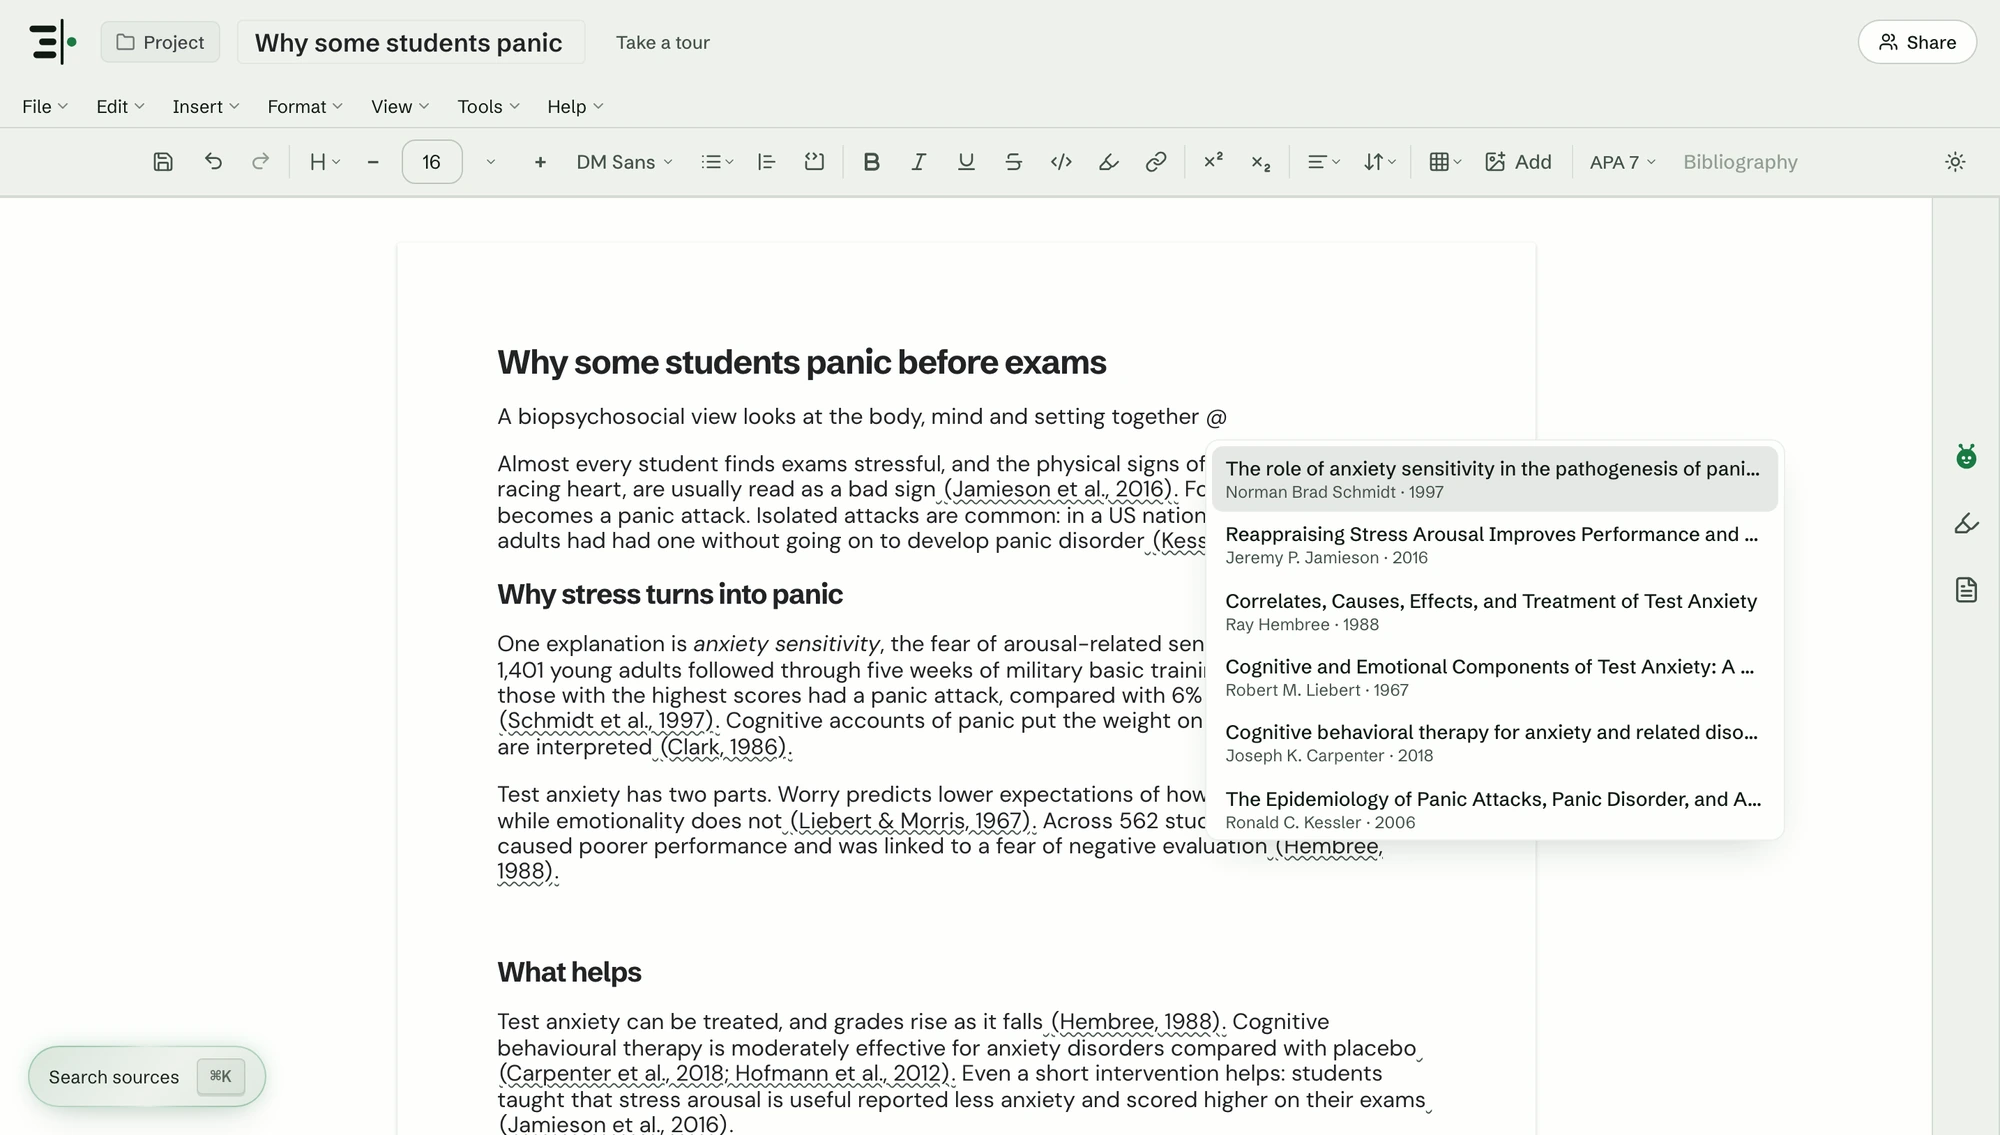The image size is (2000, 1135).
Task: Click the Share button
Action: (1917, 42)
